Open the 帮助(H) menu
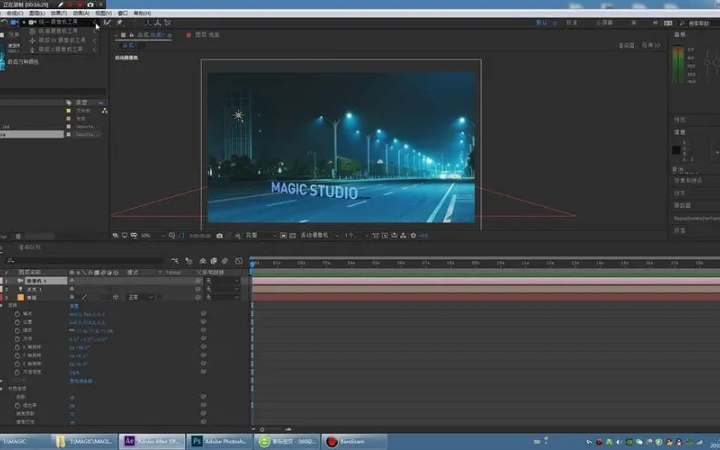 click(x=142, y=13)
